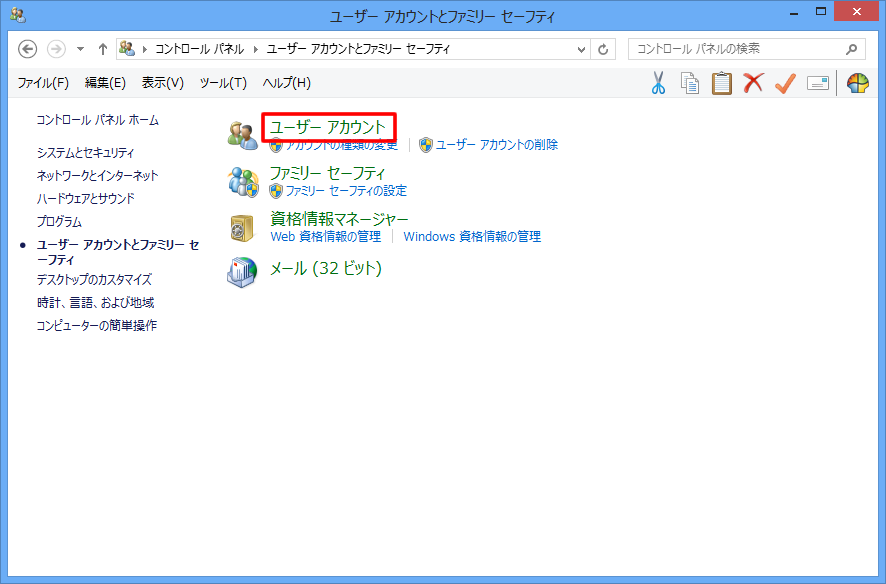Click the 資格情報マネージャー safe icon

pos(242,228)
